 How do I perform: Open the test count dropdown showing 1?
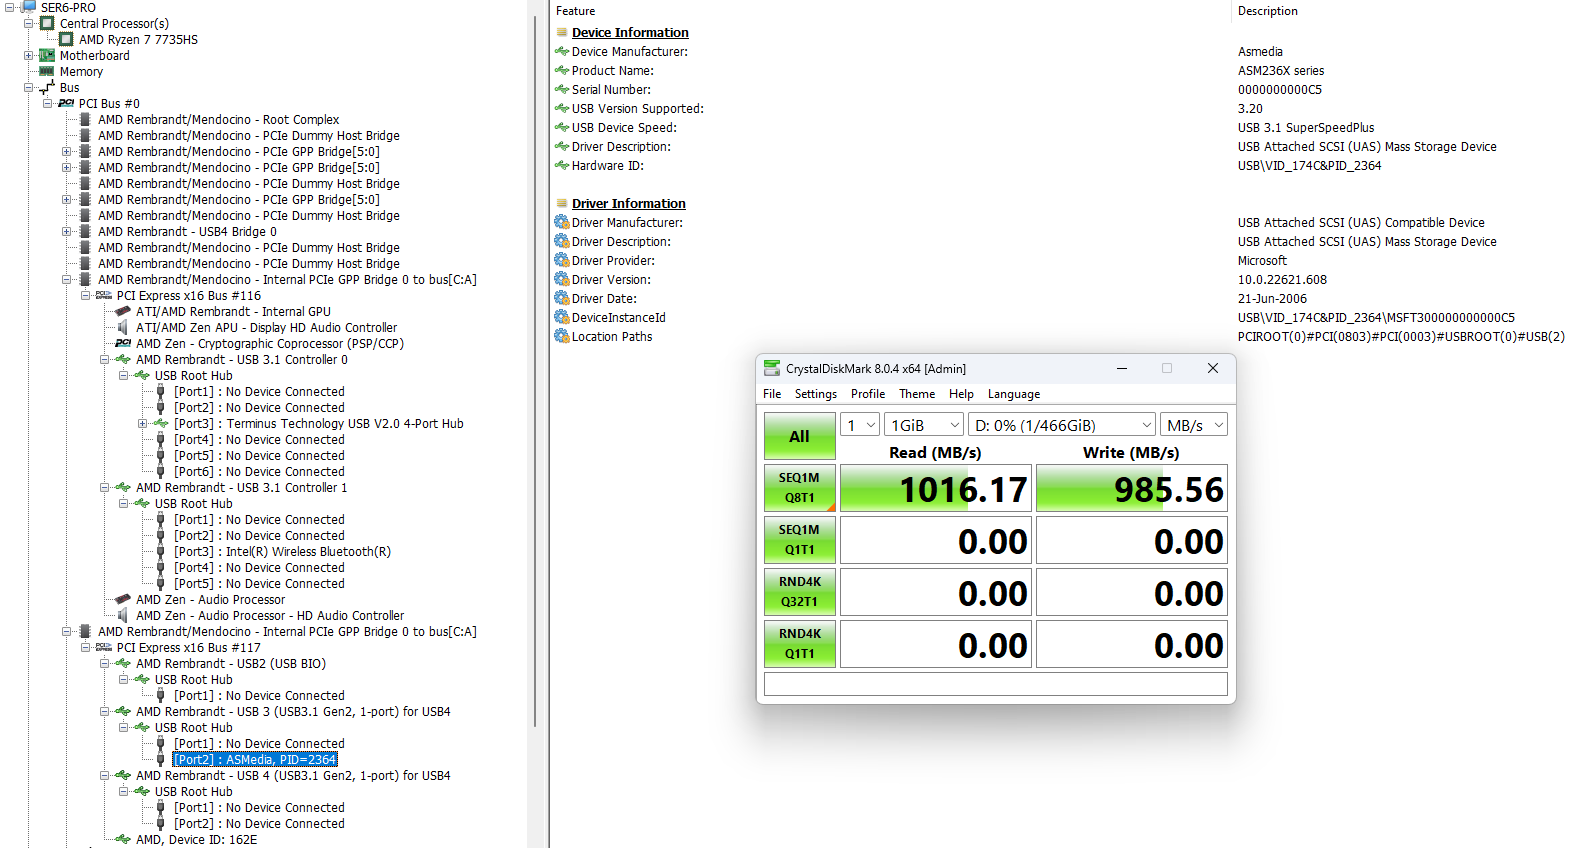pyautogui.click(x=860, y=425)
